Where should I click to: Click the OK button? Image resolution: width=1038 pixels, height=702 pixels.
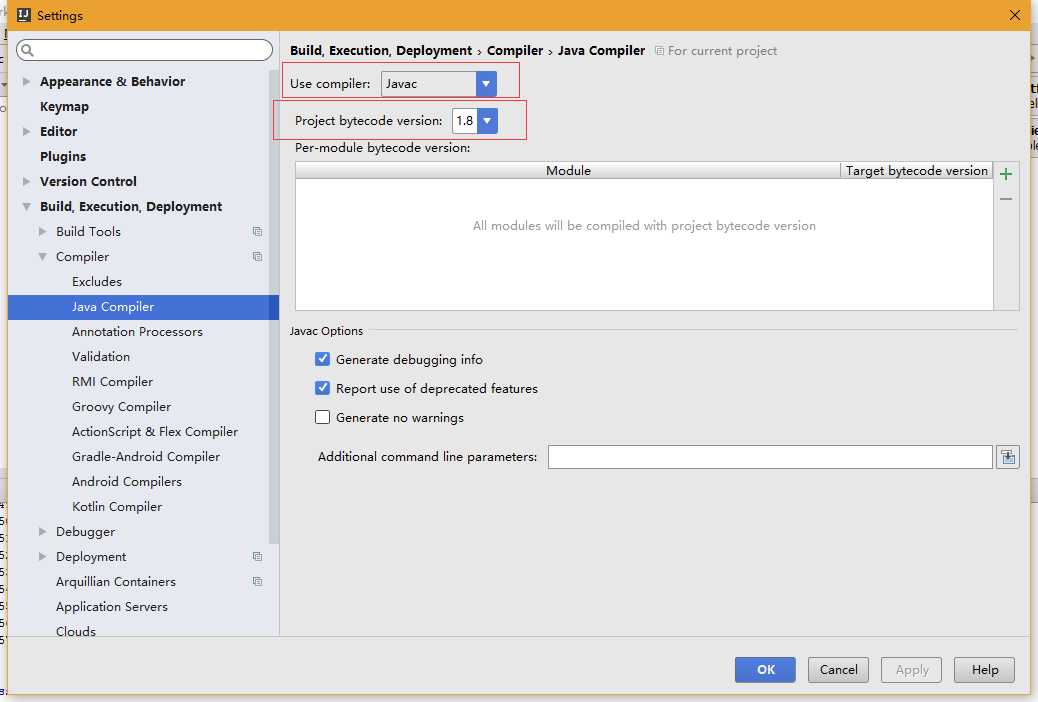(x=765, y=670)
